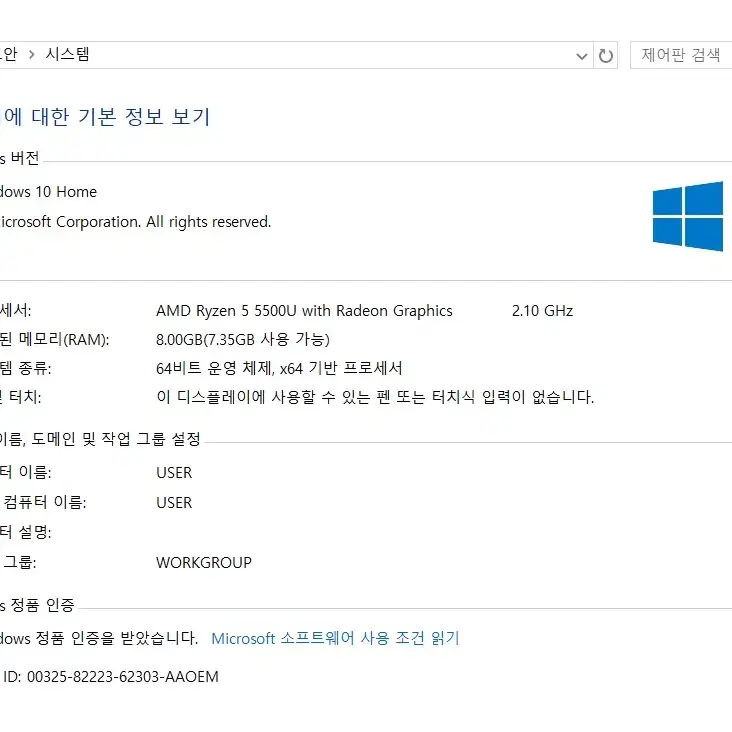Click the 메모리(RAM) label
732x732 pixels.
point(55,339)
